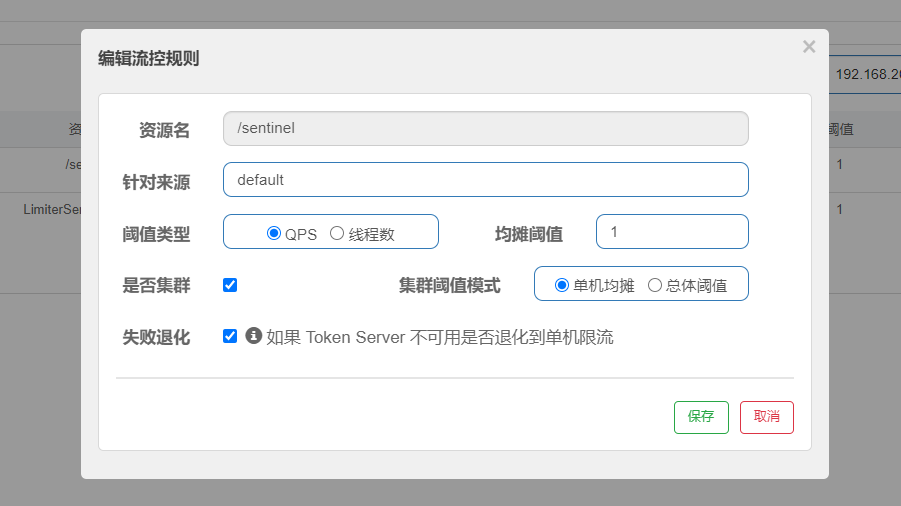Click the disabled 资源名 /sentinel field
901x506 pixels.
pos(485,128)
